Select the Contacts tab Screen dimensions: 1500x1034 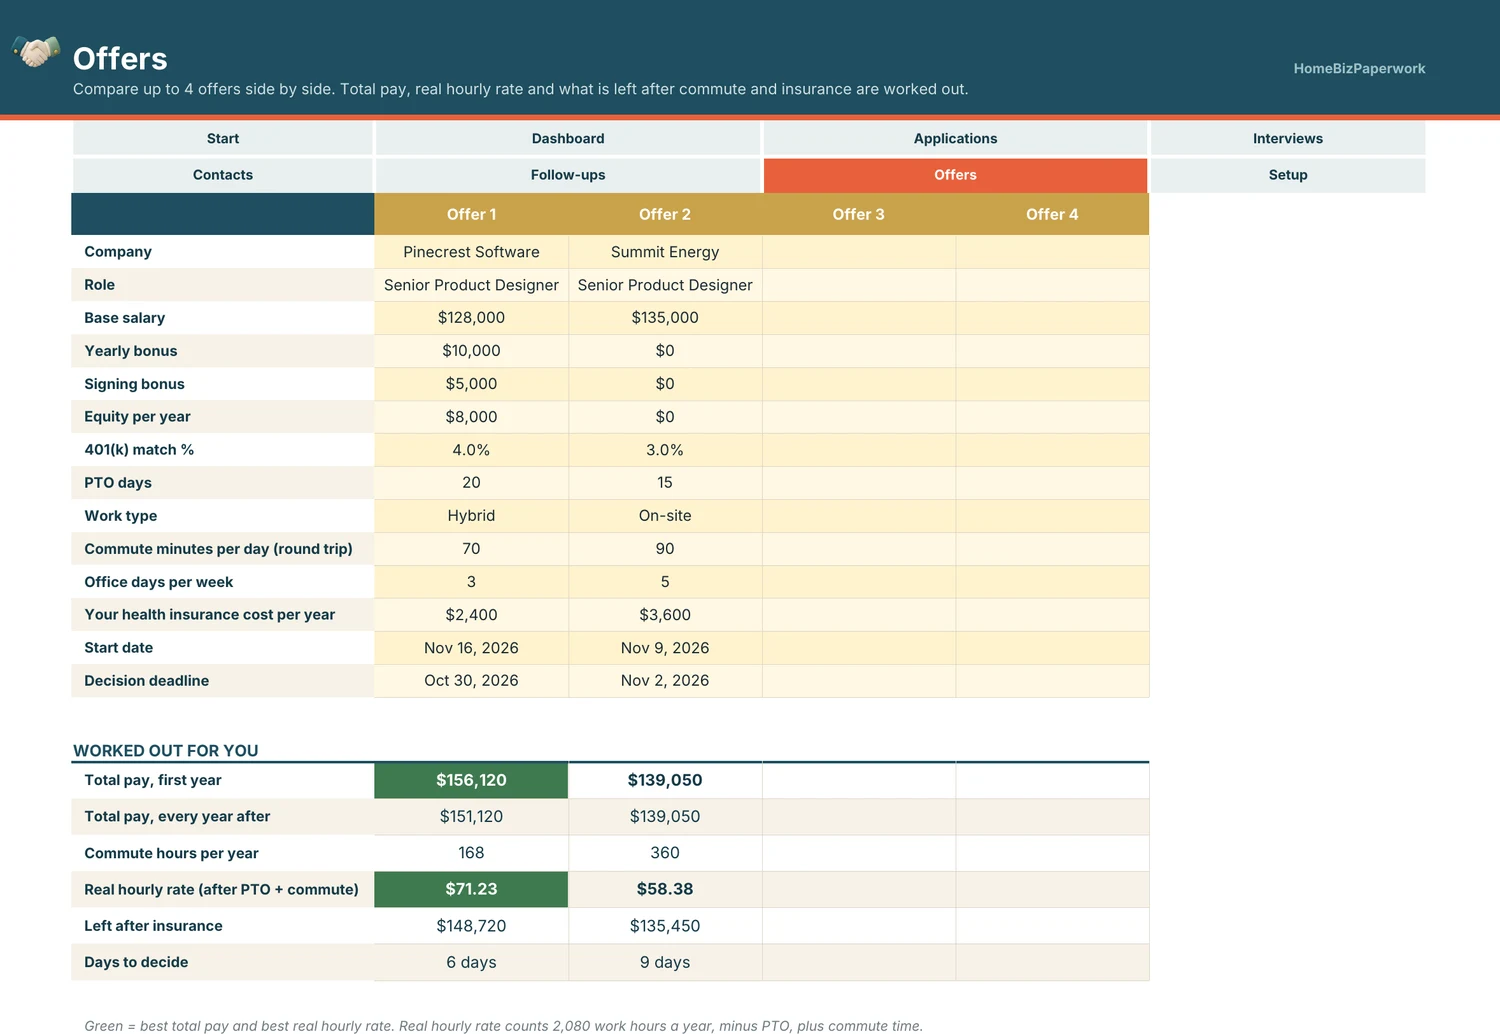coord(223,175)
